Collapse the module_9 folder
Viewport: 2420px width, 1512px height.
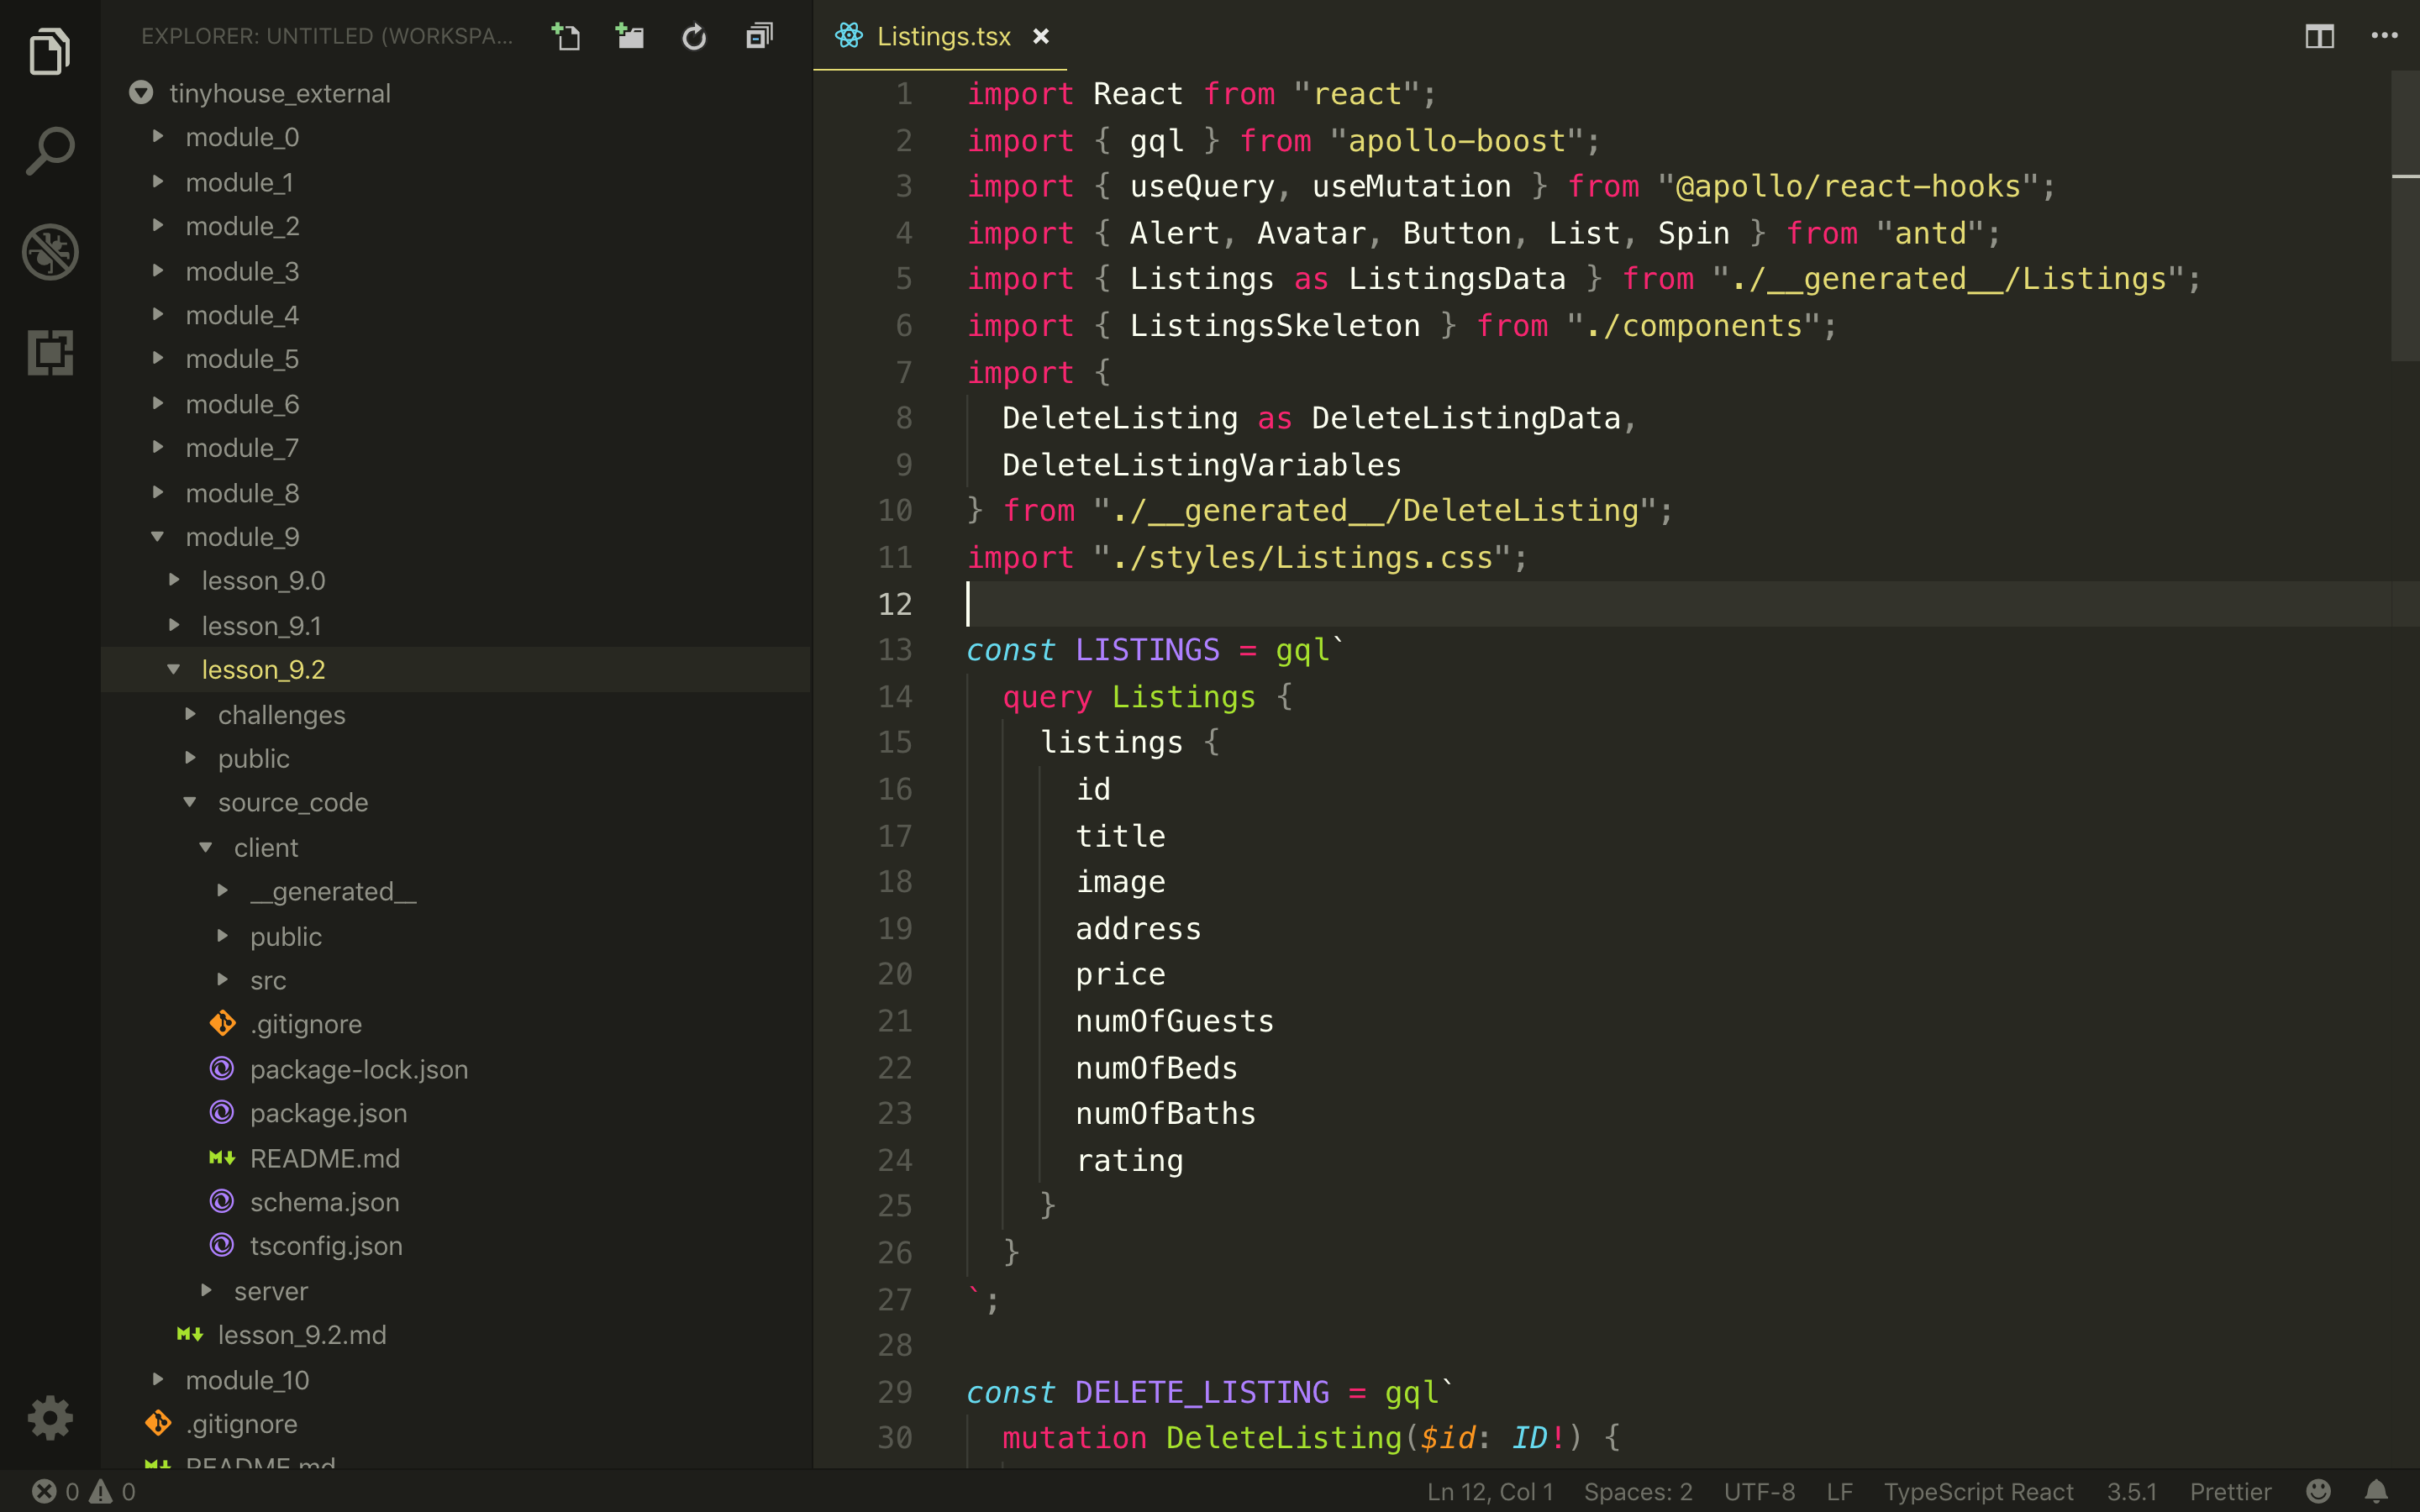242,537
